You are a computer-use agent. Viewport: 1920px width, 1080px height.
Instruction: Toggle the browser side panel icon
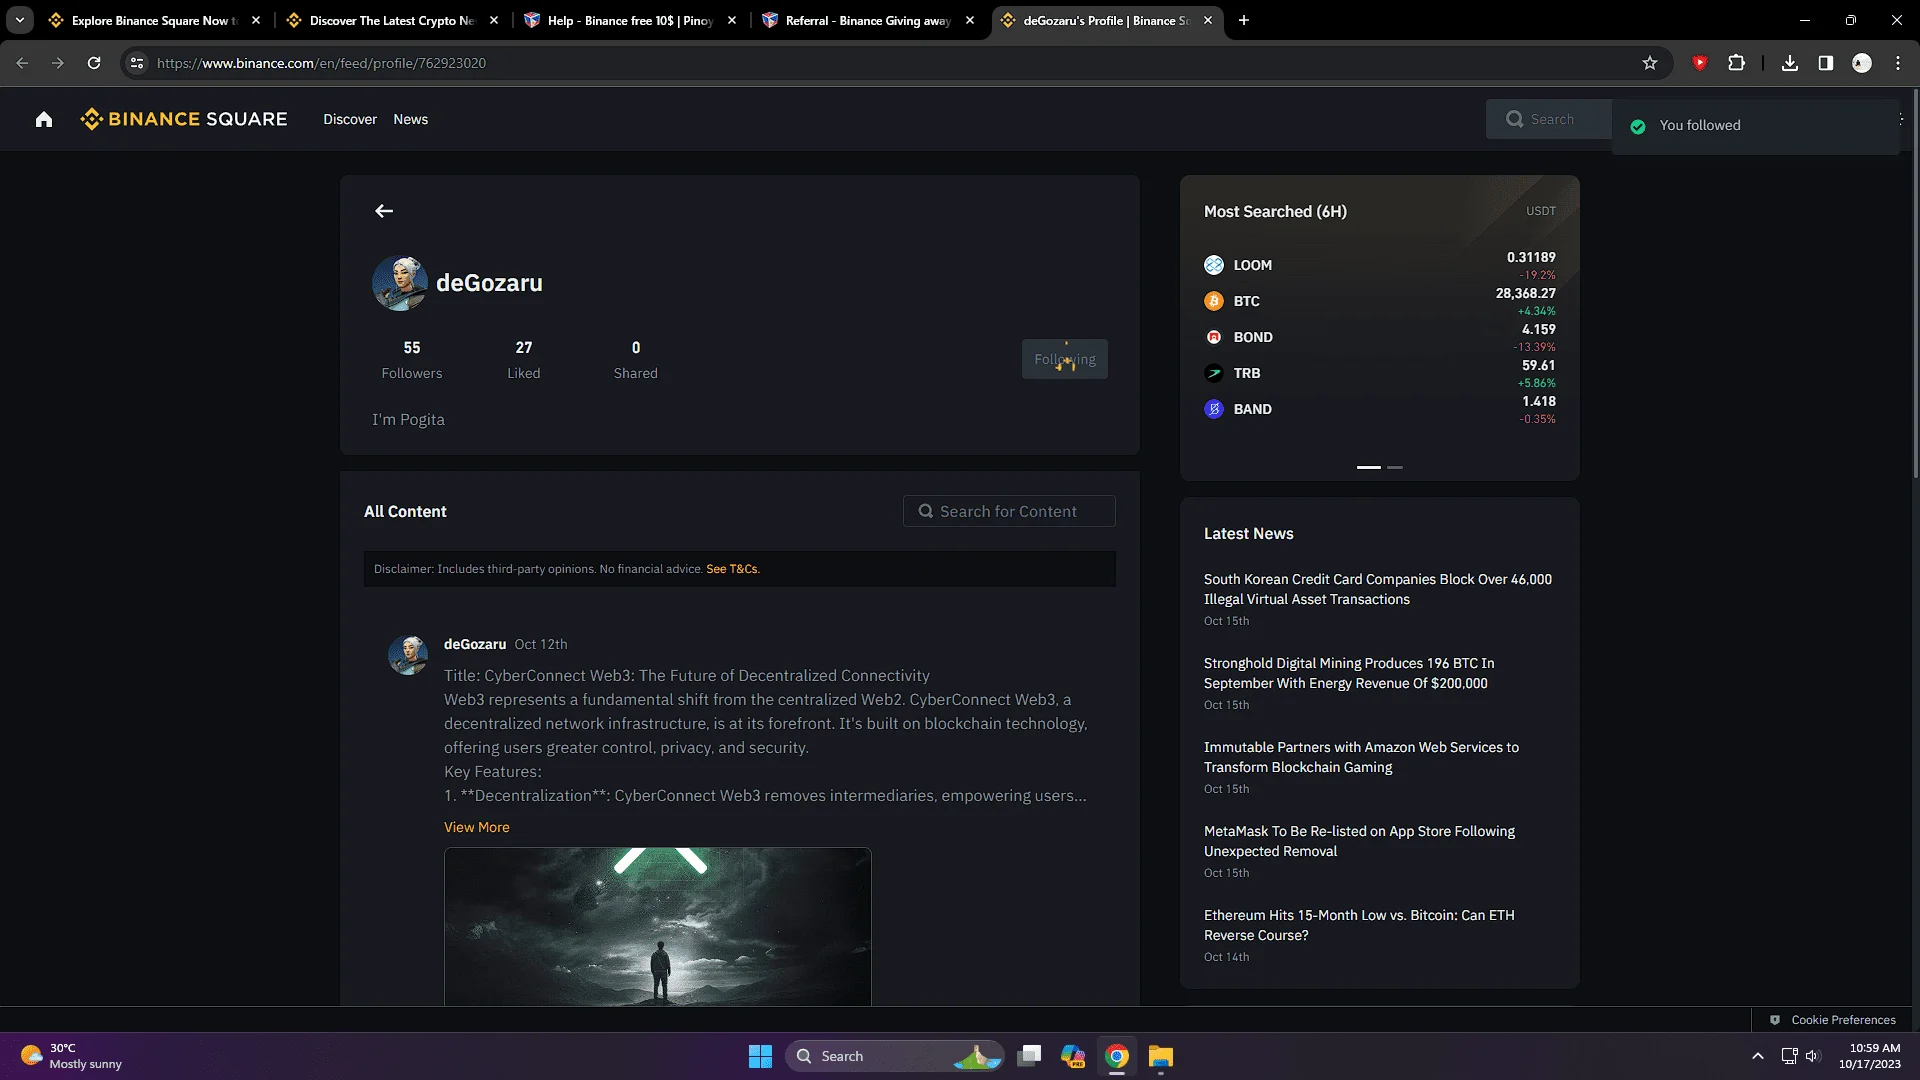tap(1826, 63)
